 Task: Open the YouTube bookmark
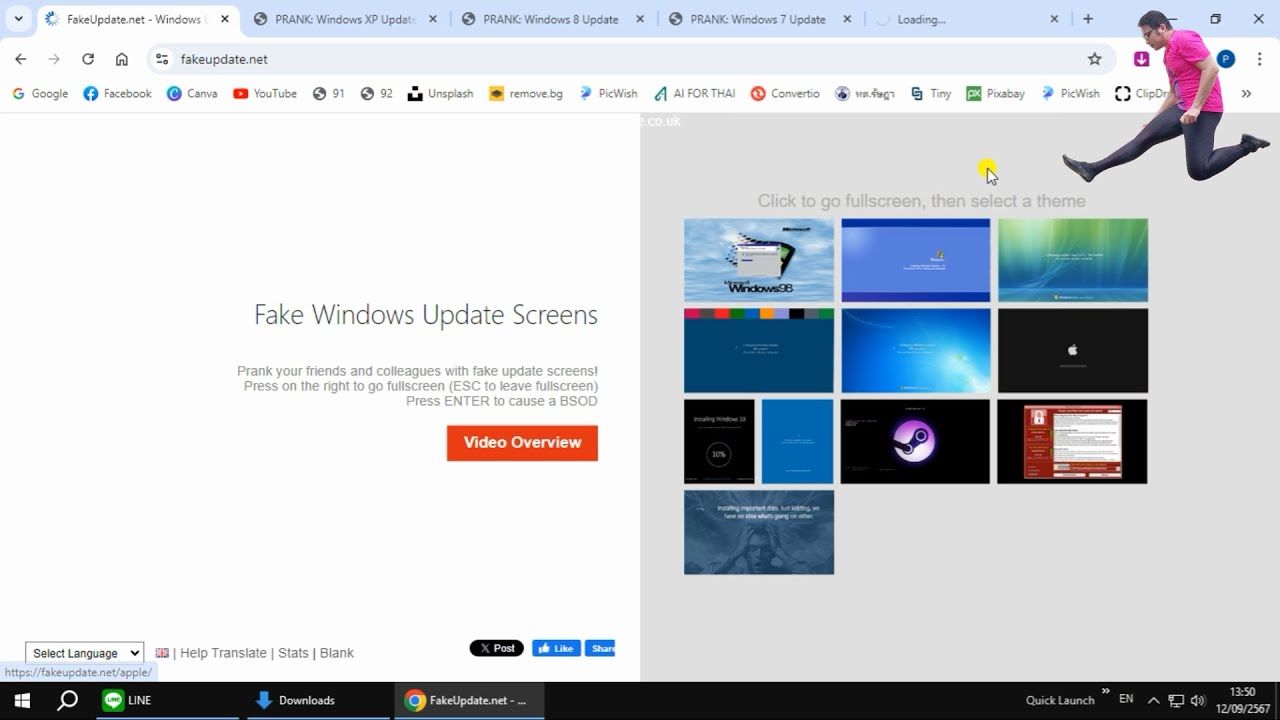click(265, 93)
